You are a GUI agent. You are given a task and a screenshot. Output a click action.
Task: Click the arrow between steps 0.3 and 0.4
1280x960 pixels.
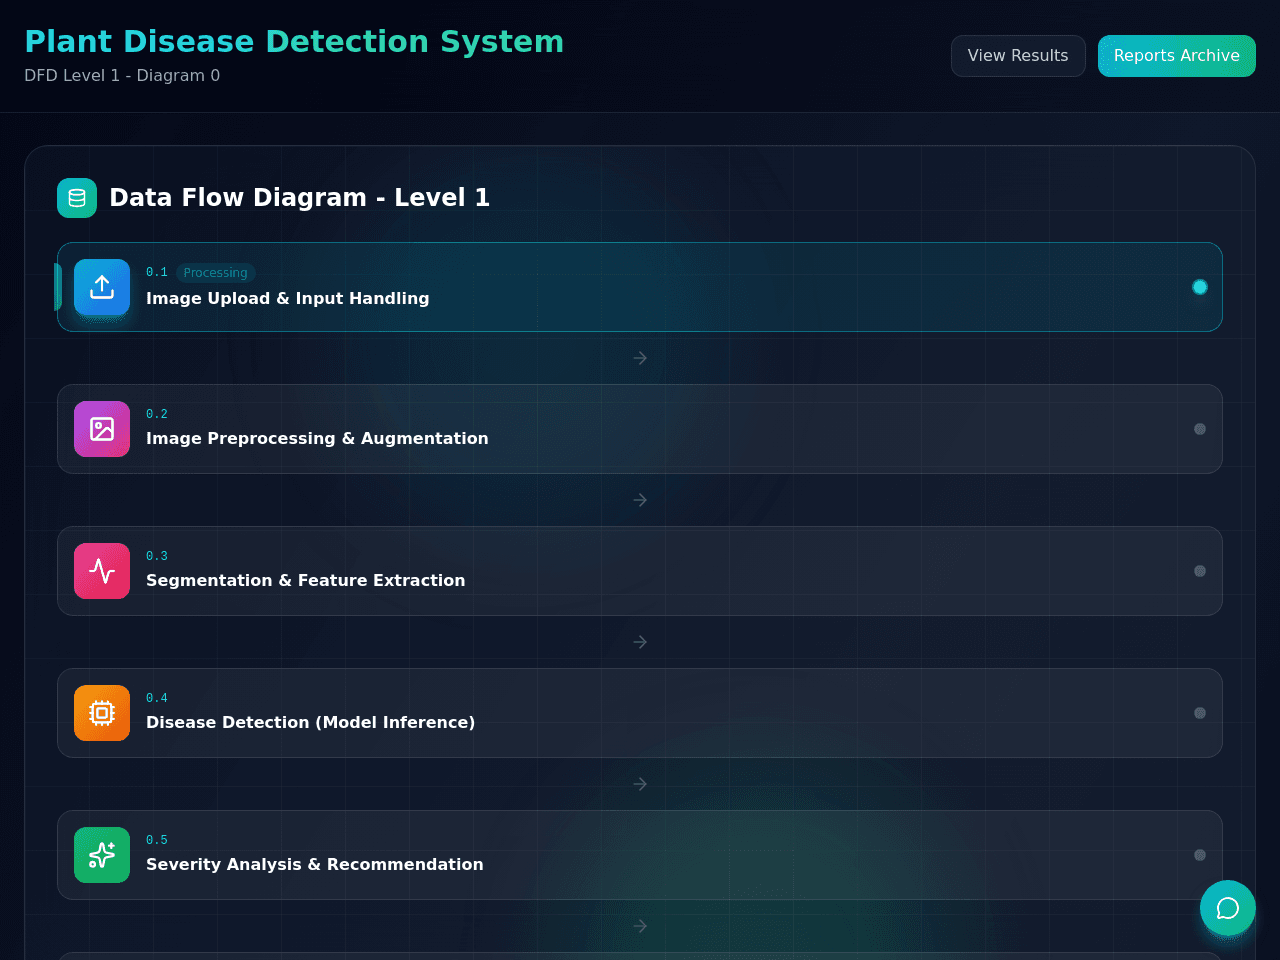640,642
